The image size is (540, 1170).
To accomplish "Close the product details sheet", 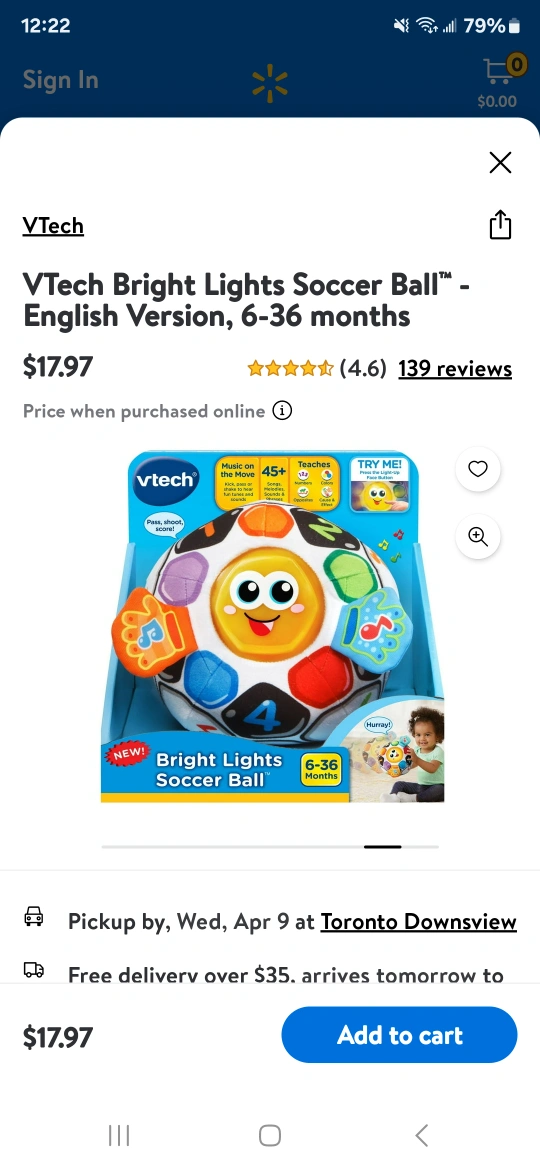I will 500,162.
